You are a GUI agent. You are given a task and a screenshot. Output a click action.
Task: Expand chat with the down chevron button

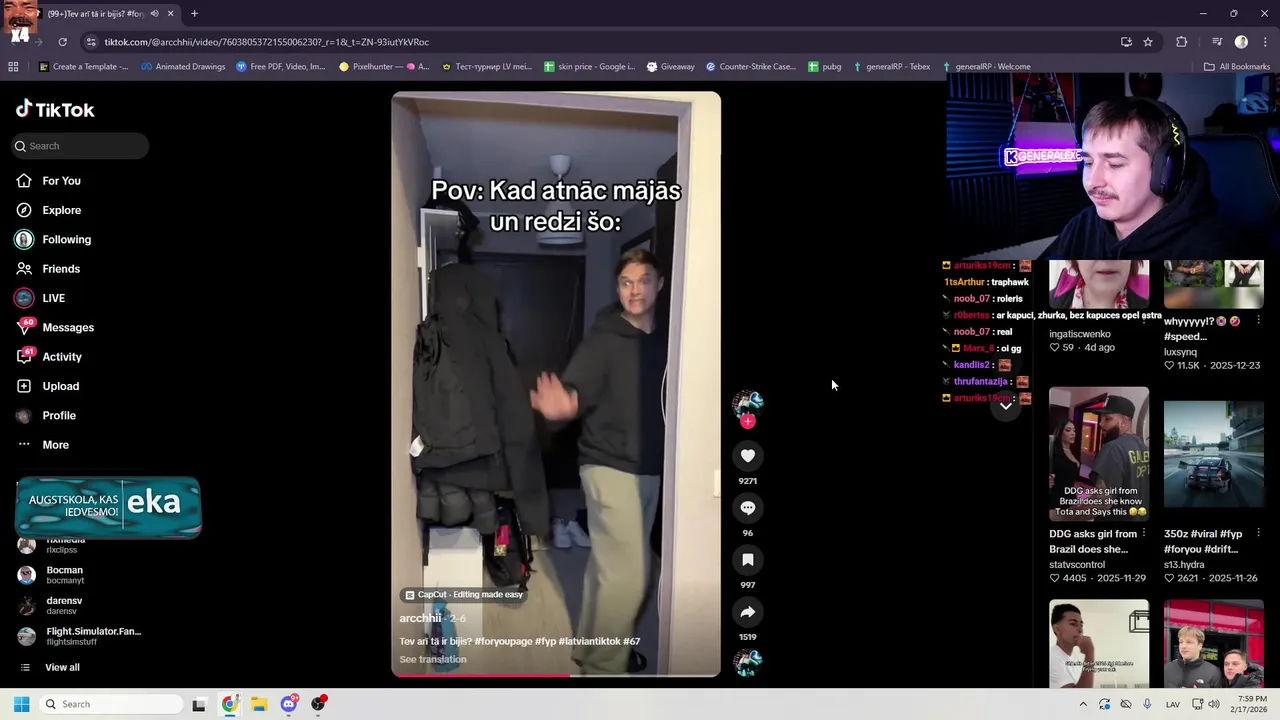(x=1006, y=405)
